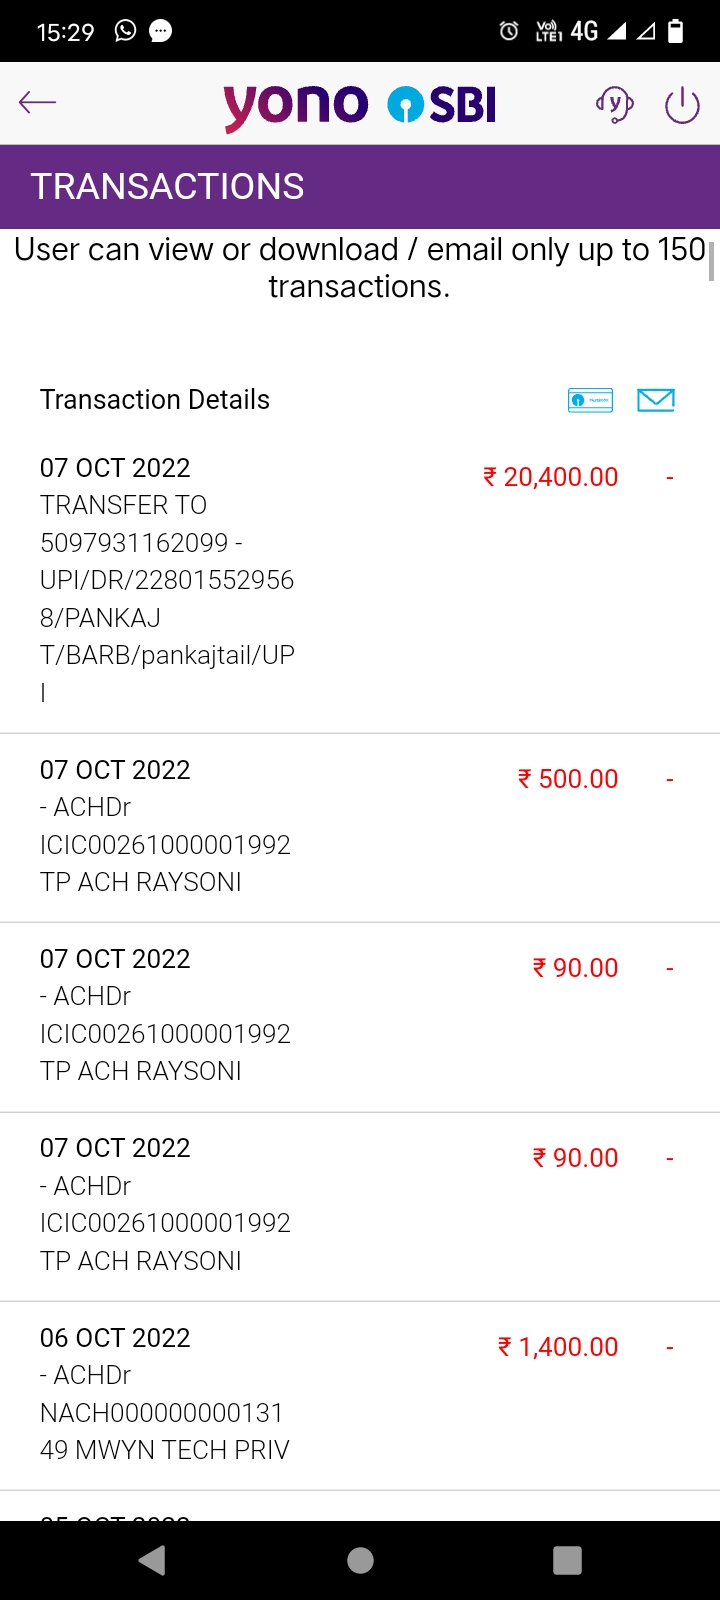Image resolution: width=720 pixels, height=1600 pixels.
Task: Tap the Transaction Details heading
Action: coord(155,400)
